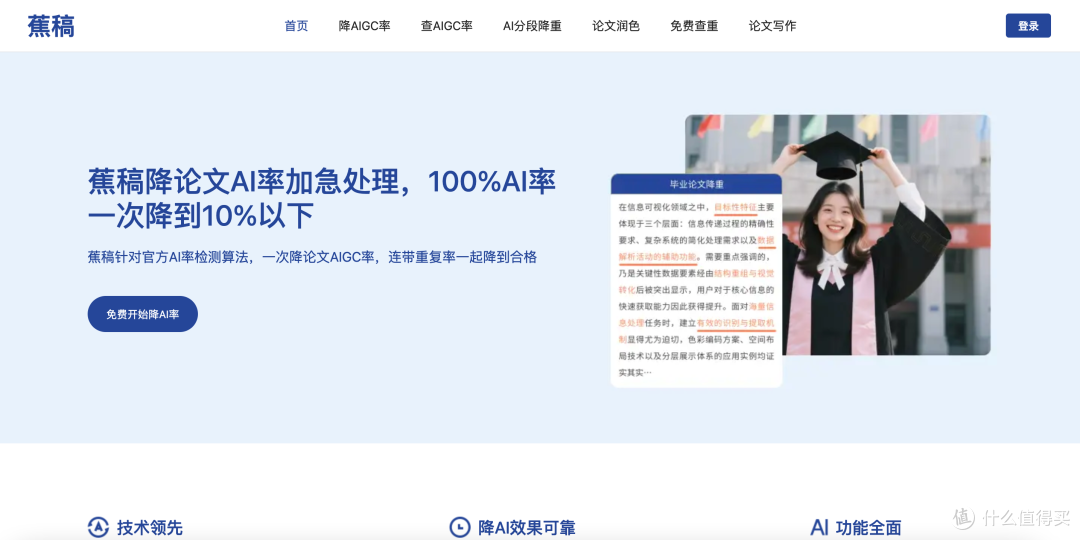Click the 功能全面 heading text

coord(869,528)
